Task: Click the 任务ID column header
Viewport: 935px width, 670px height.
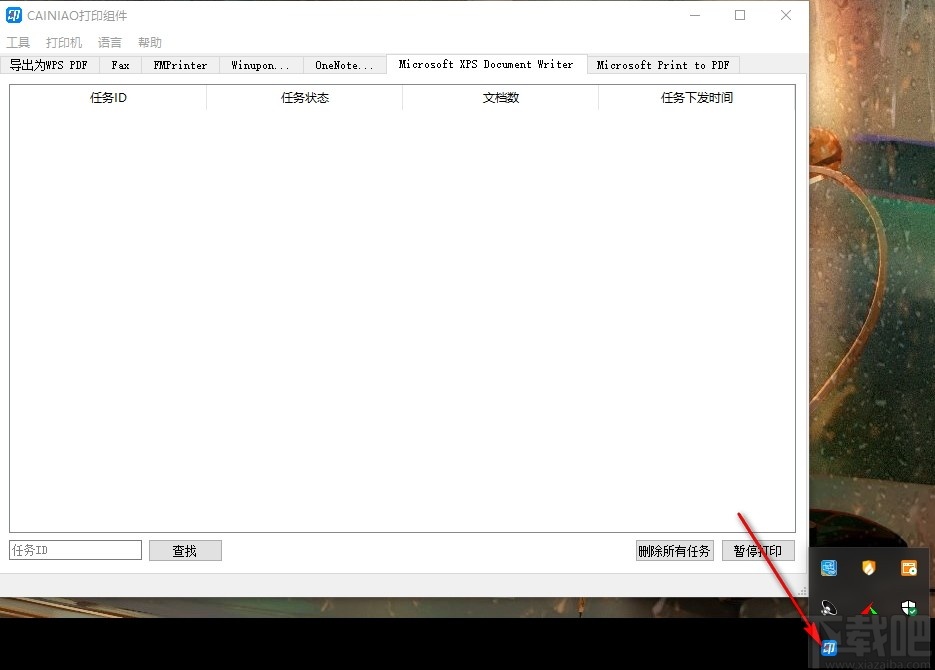Action: click(x=108, y=98)
